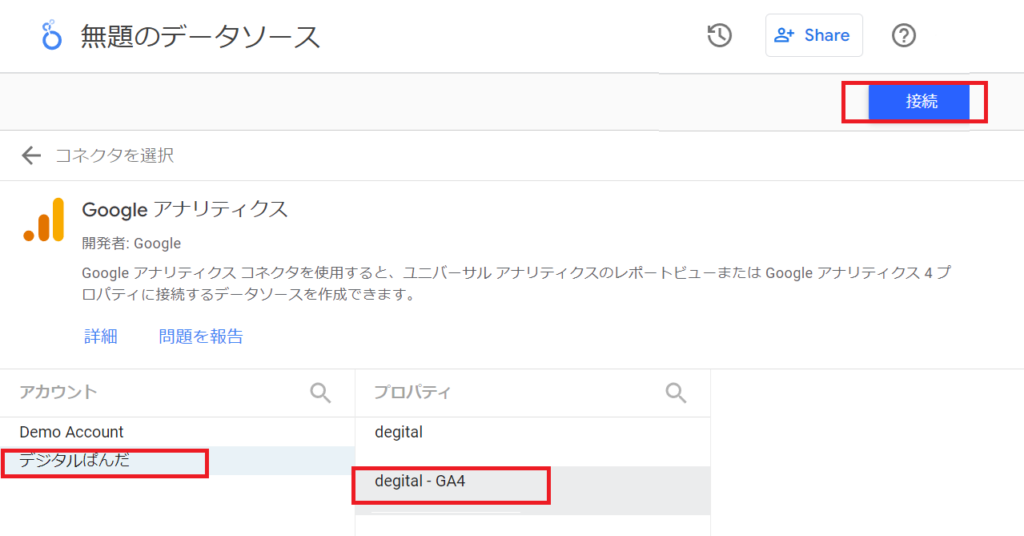Viewport: 1024px width, 536px height.
Task: Choose the degital - GA4 property
Action: [420, 481]
